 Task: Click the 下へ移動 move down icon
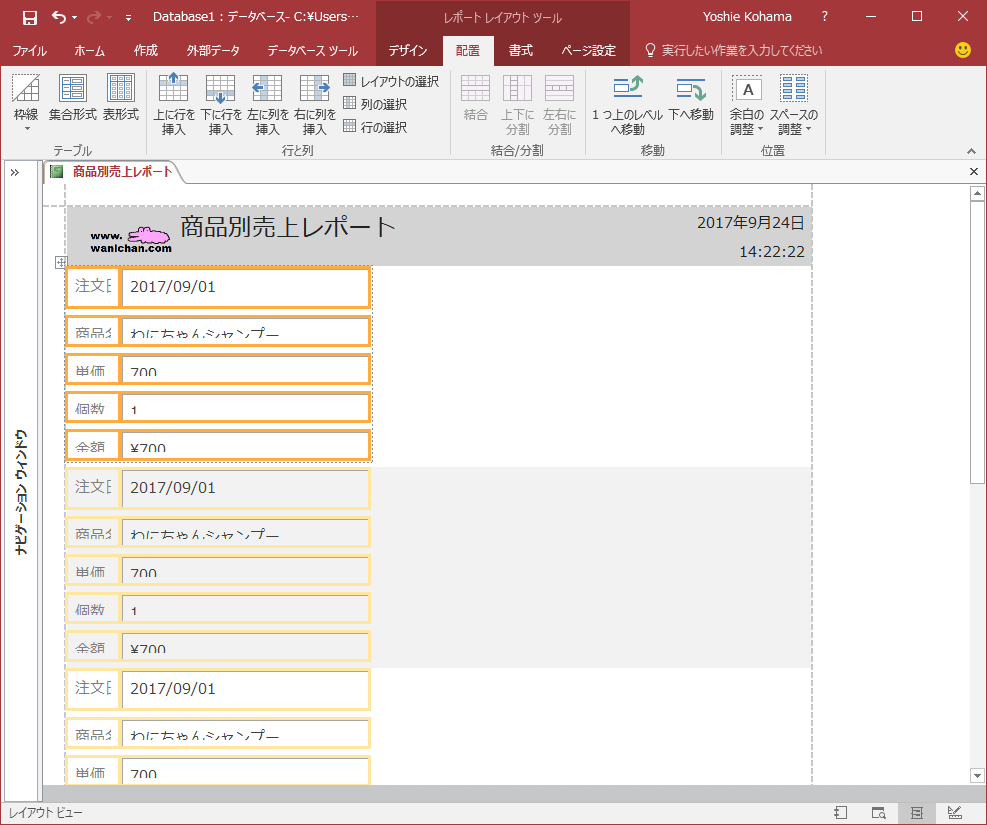click(691, 98)
